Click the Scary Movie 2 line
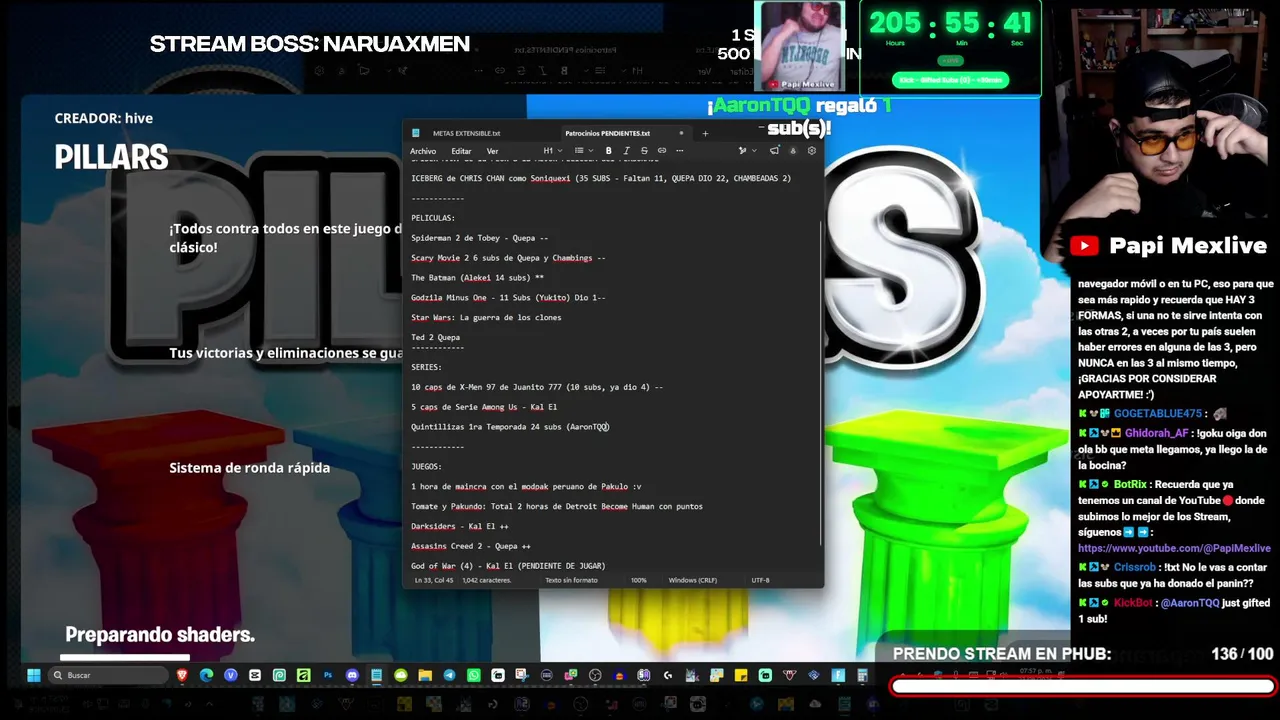Image resolution: width=1280 pixels, height=720 pixels. [508, 258]
